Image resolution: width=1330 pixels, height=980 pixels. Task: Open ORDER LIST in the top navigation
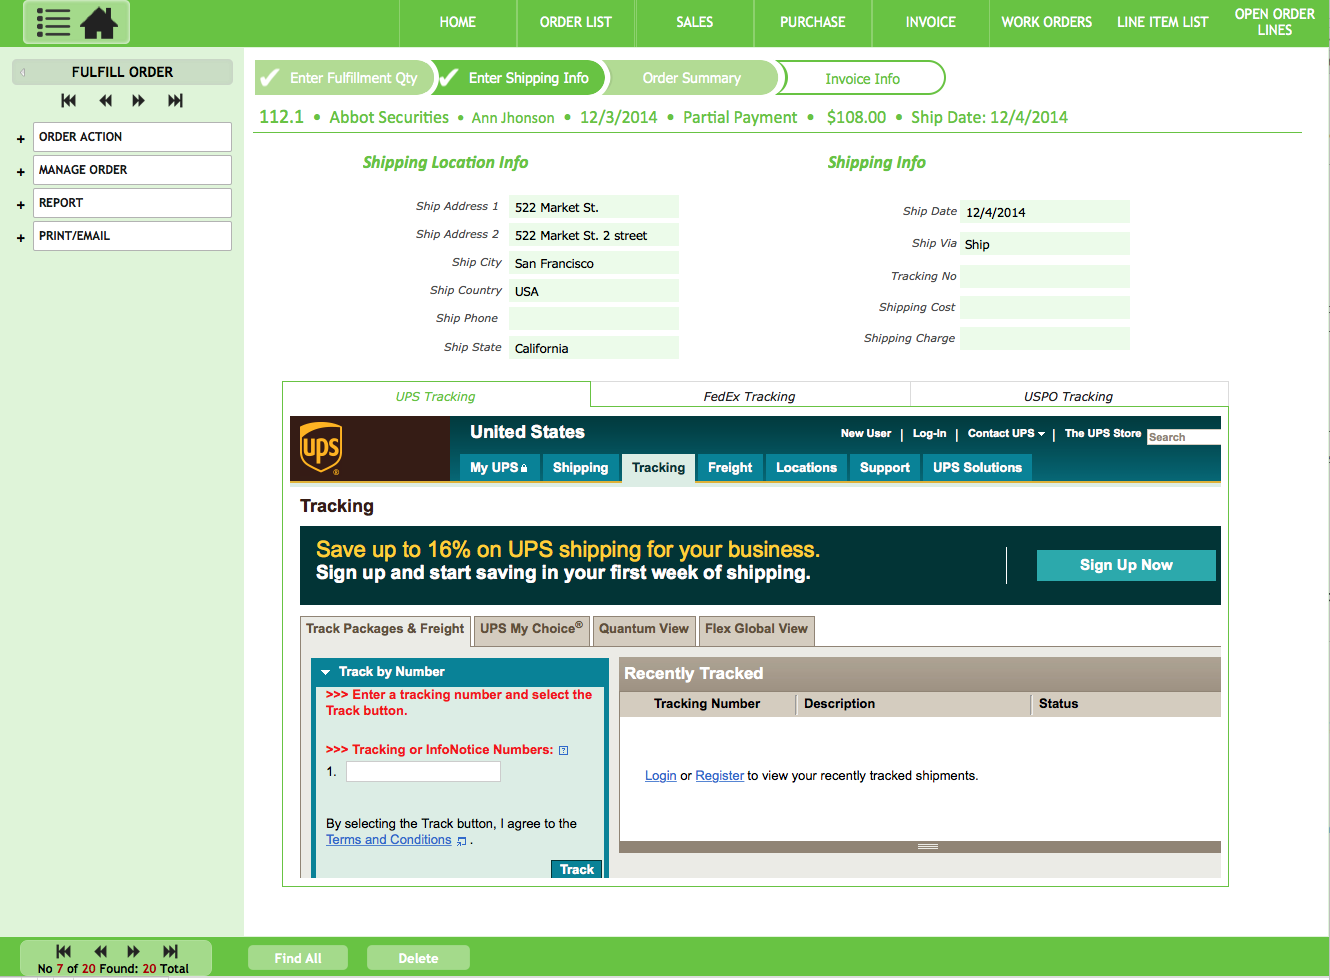pyautogui.click(x=576, y=22)
